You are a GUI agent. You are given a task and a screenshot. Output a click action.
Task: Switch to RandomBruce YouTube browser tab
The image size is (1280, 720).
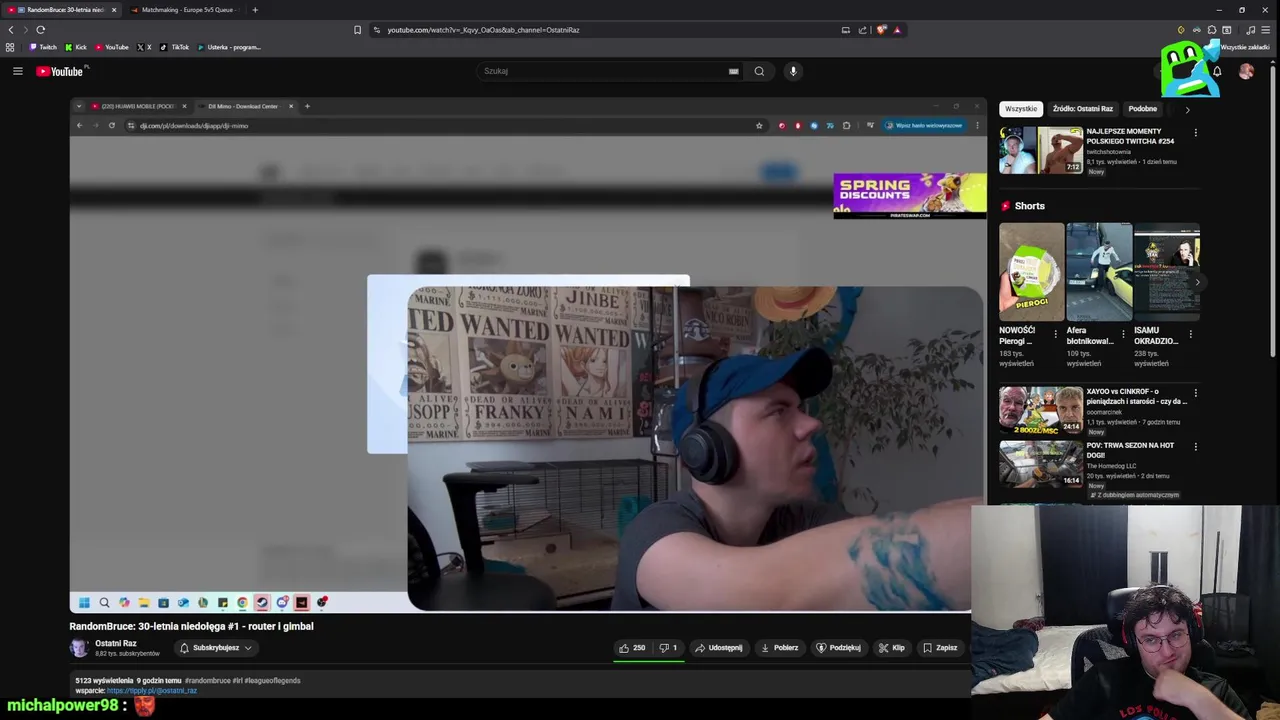pos(62,10)
